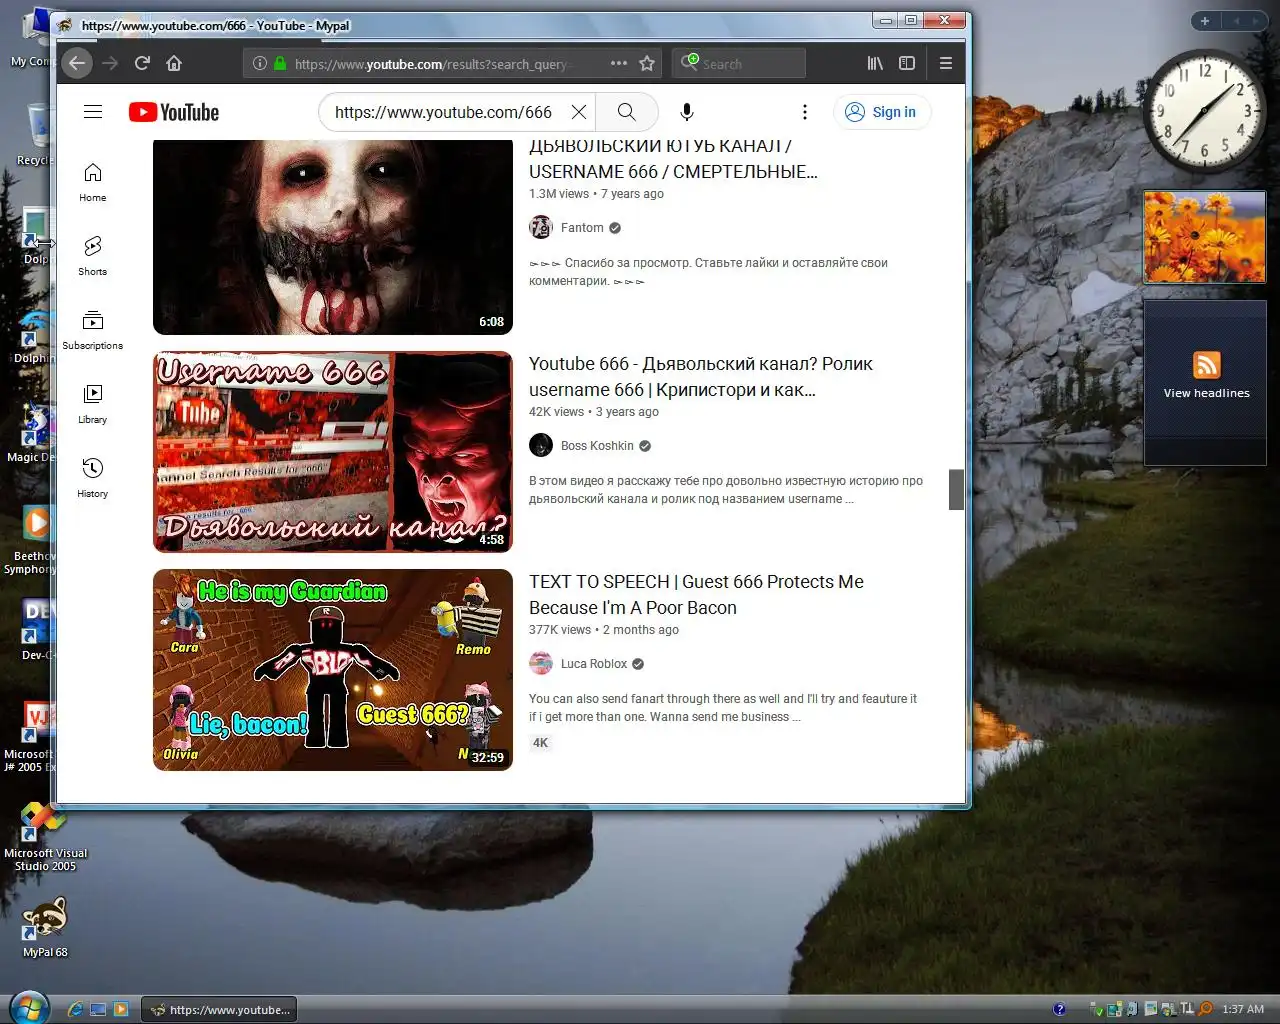Launch Internet Explorer from quick launch
Screen dimensions: 1280x1024
point(75,1009)
